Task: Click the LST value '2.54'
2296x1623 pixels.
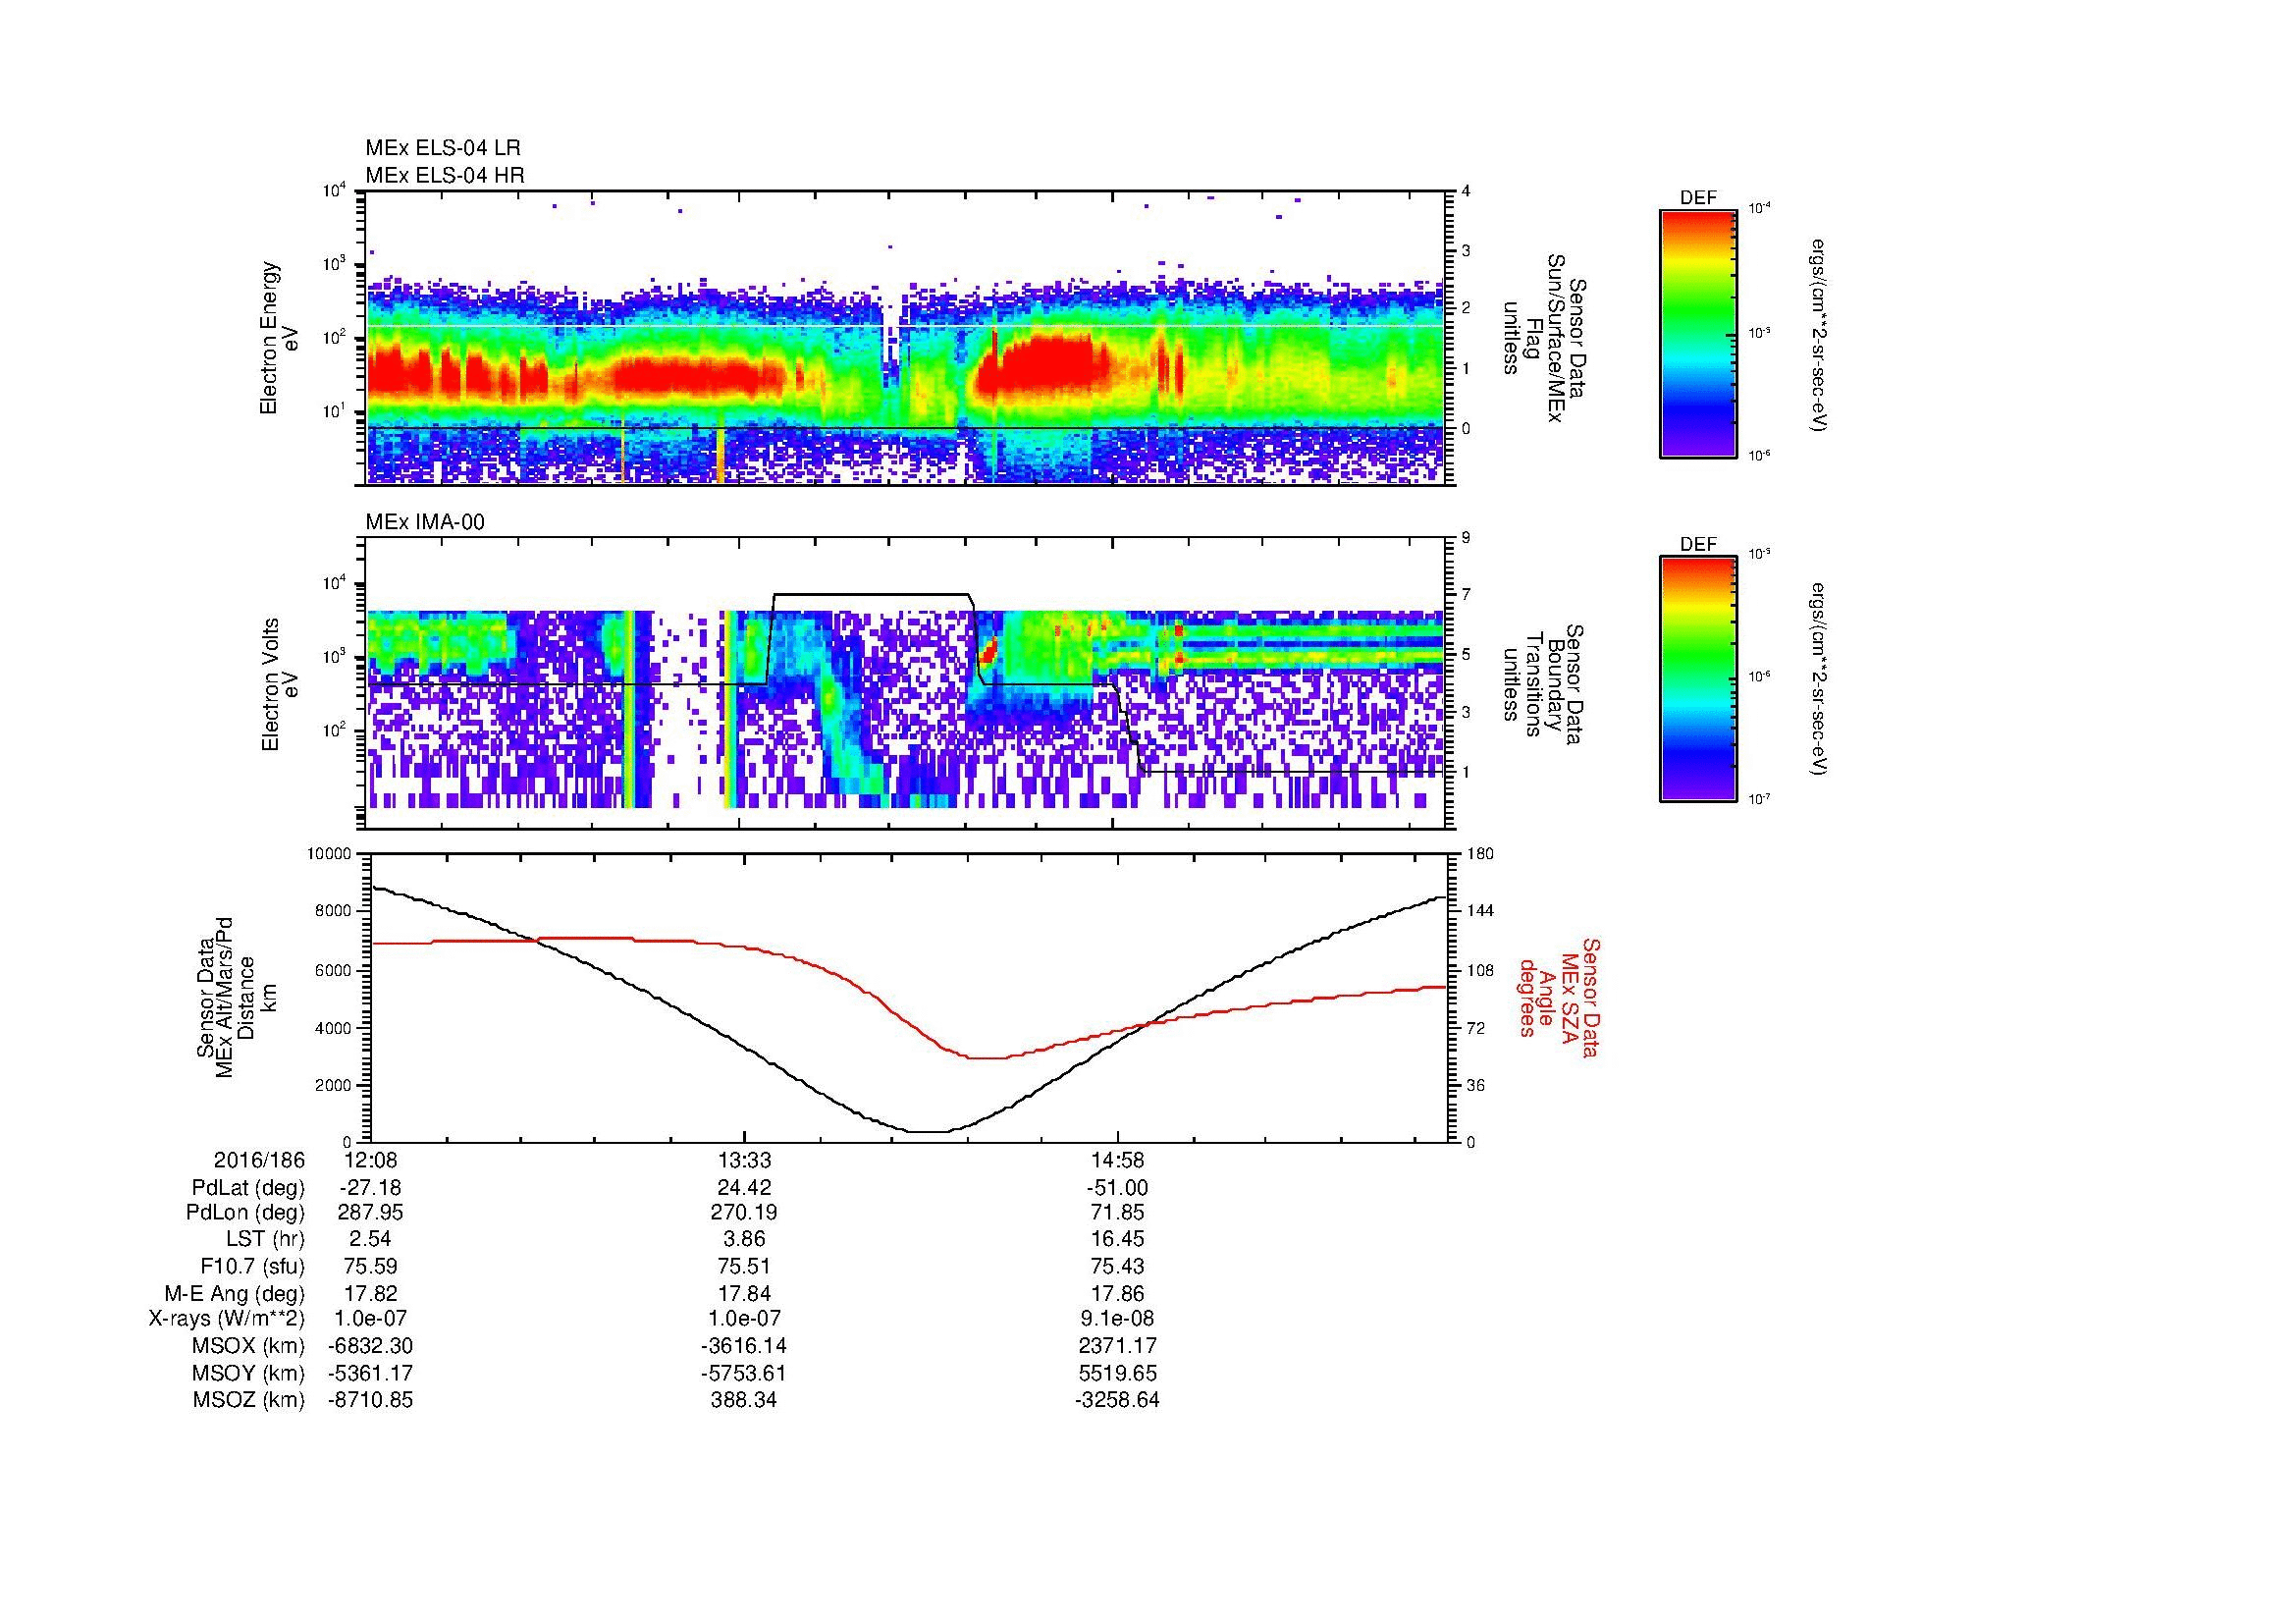Action: pos(370,1239)
